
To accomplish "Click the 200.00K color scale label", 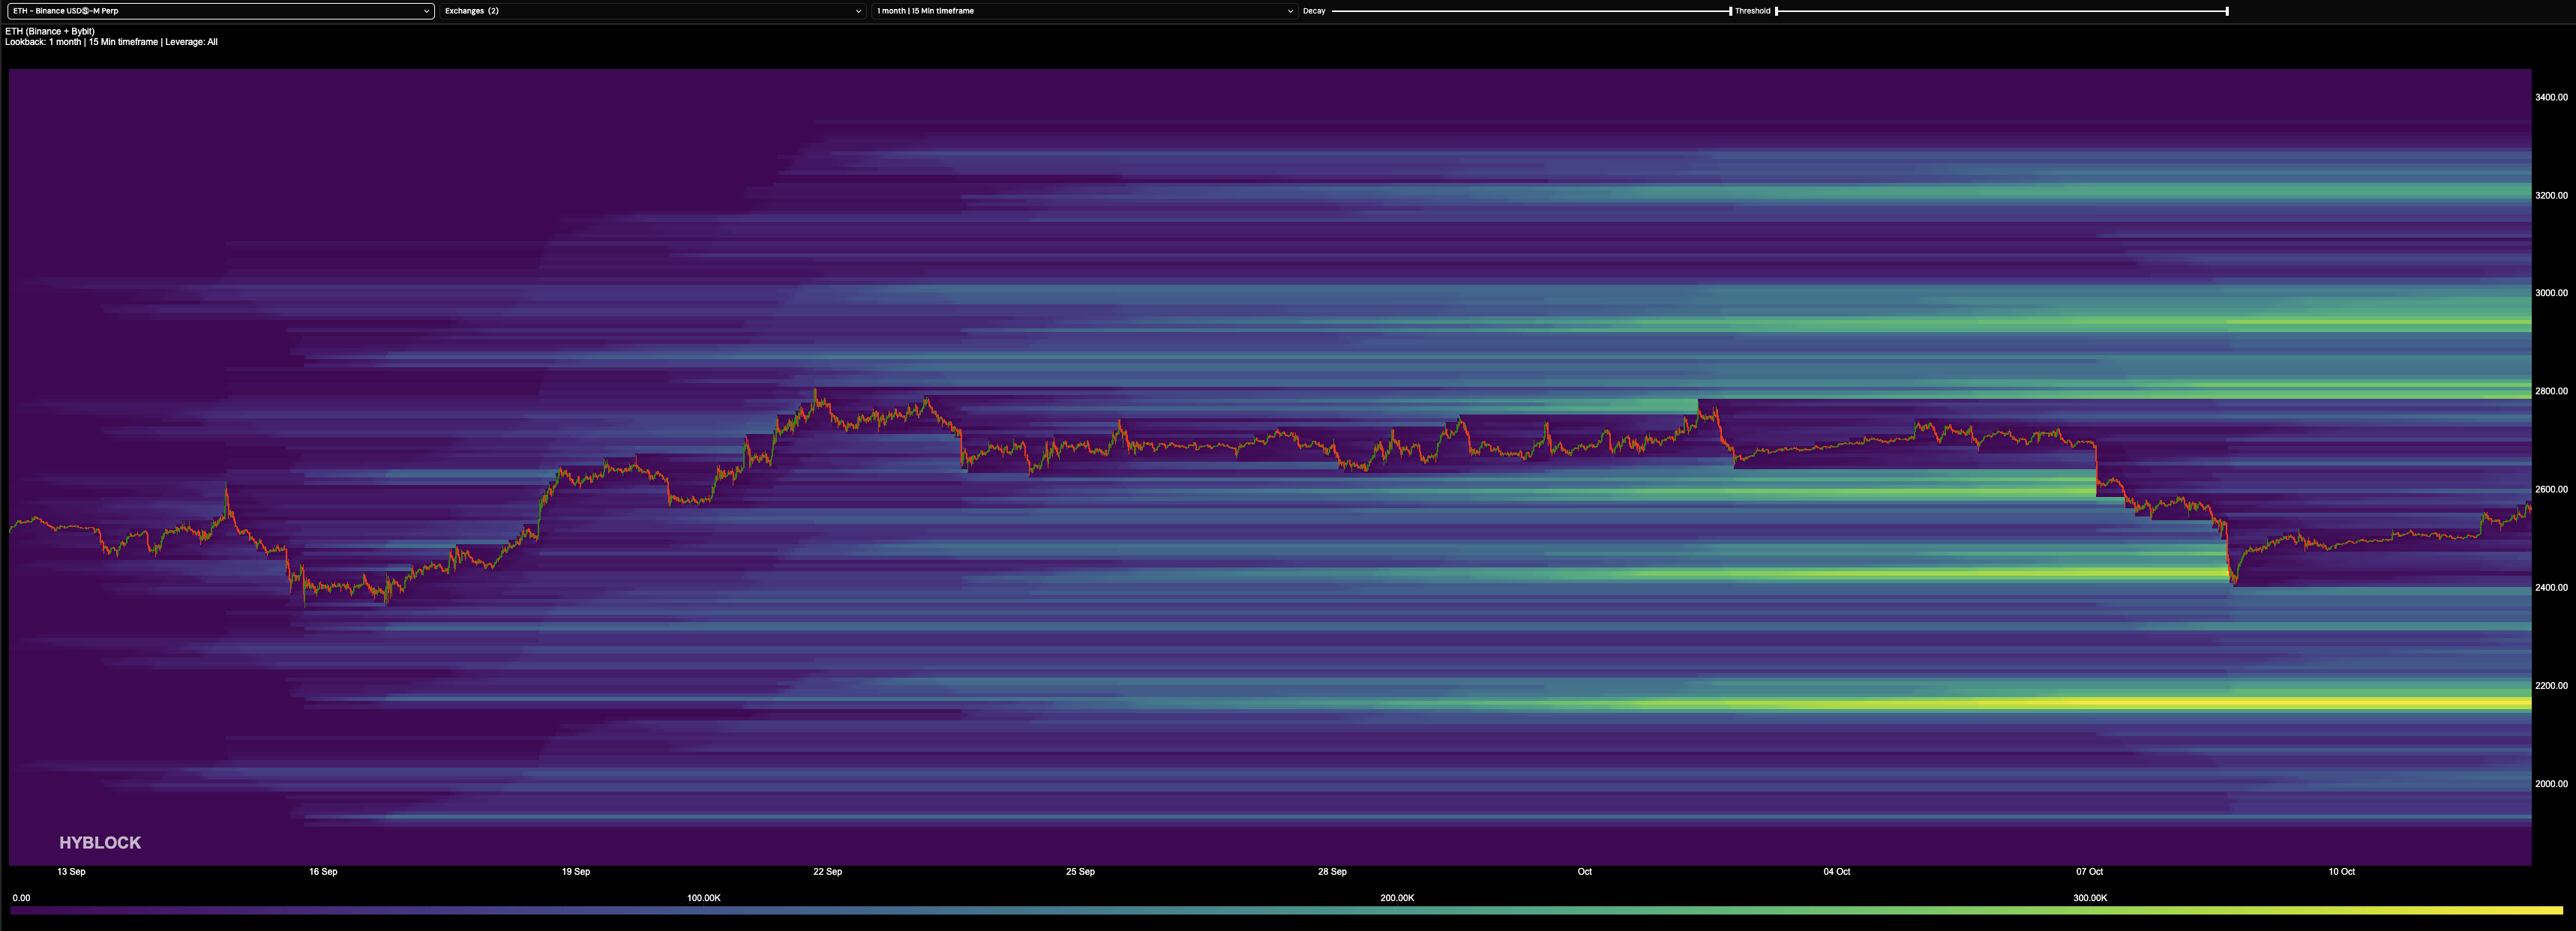I will 1397,898.
